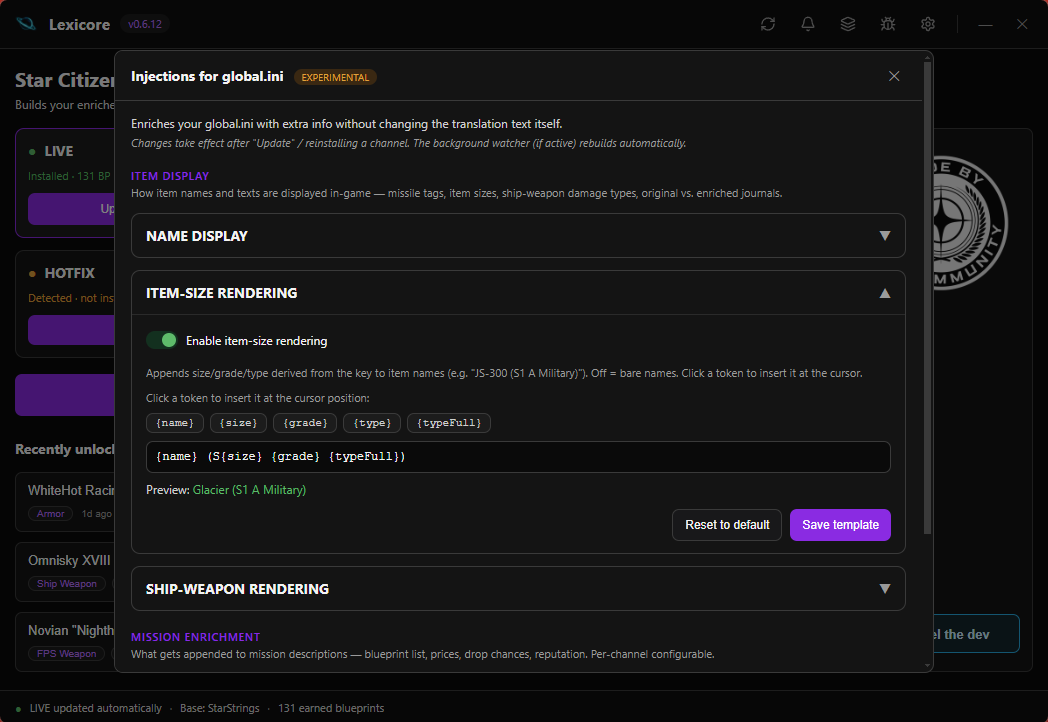Viewport: 1048px width, 722px height.
Task: Insert the {type} token
Action: pyautogui.click(x=372, y=423)
